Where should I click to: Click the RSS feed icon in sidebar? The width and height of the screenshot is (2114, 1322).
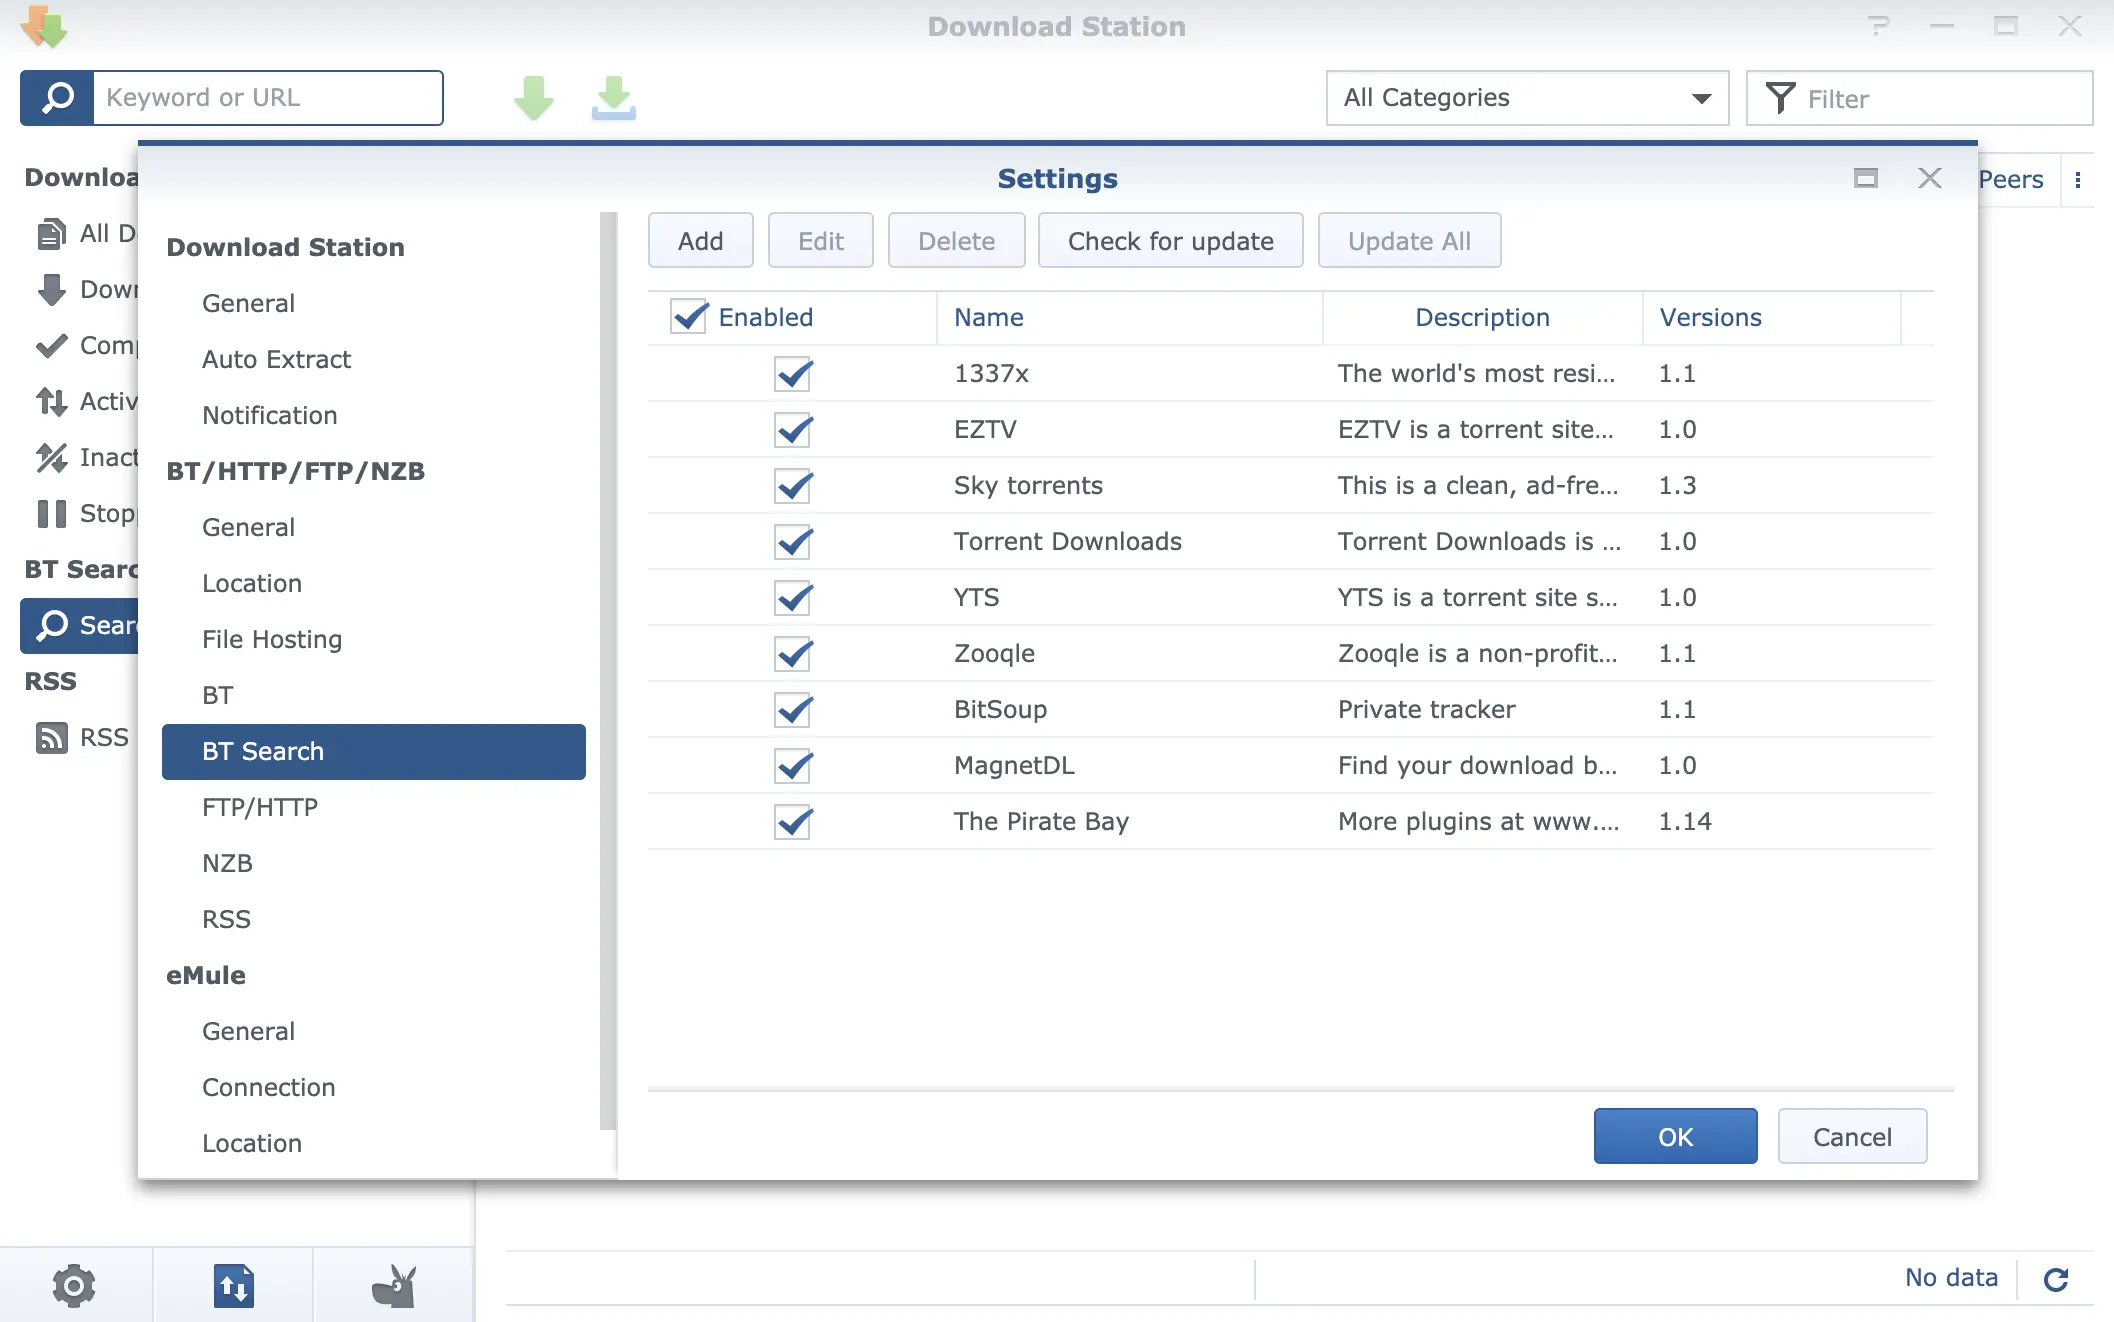[x=52, y=738]
